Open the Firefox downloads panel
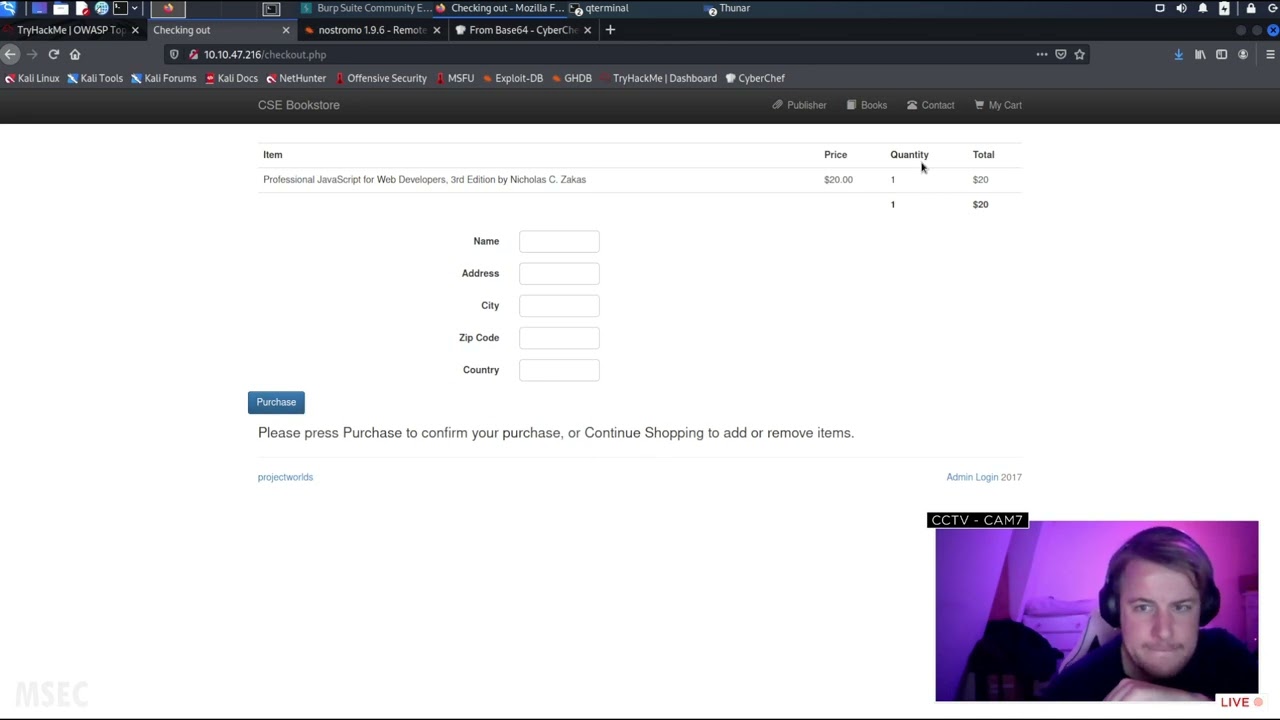This screenshot has width=1280, height=720. click(1178, 55)
